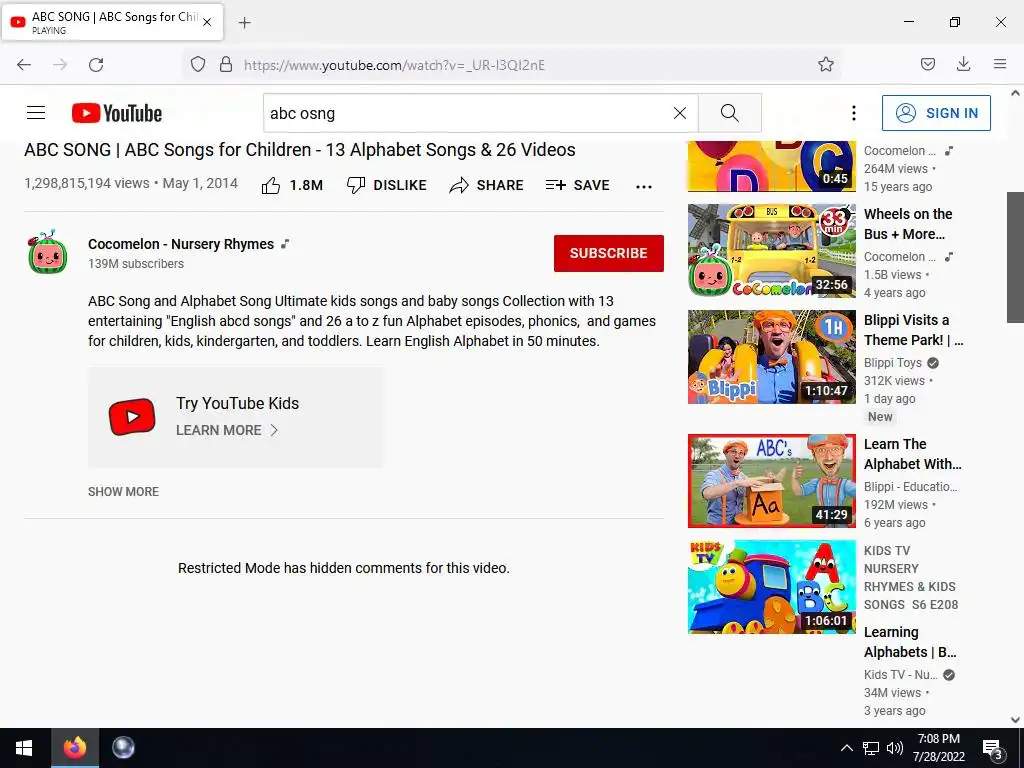Click Kids TV - Nu... channel name

(901, 675)
